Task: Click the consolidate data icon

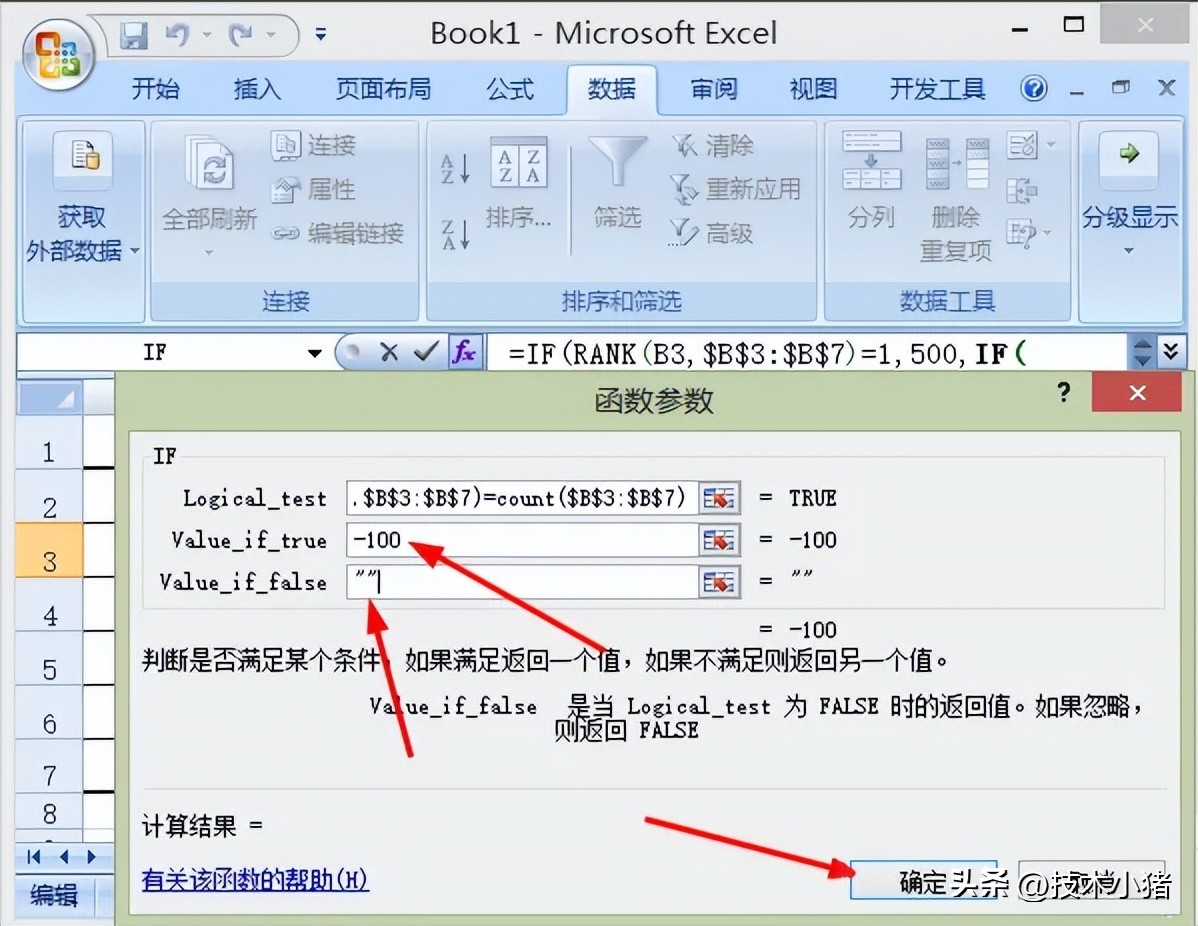Action: pyautogui.click(x=1022, y=189)
